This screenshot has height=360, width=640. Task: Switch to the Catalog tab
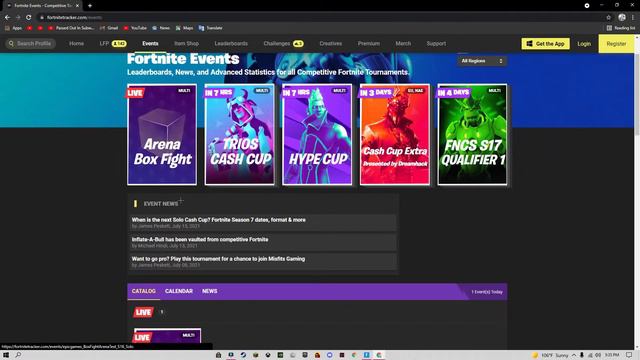tap(144, 291)
